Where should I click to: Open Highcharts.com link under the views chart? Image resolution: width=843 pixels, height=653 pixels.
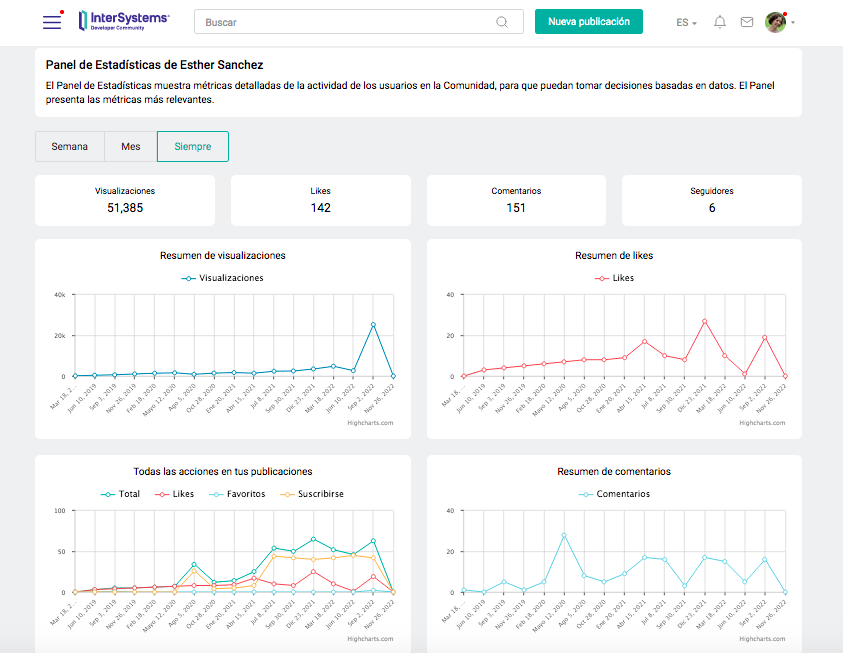[370, 423]
